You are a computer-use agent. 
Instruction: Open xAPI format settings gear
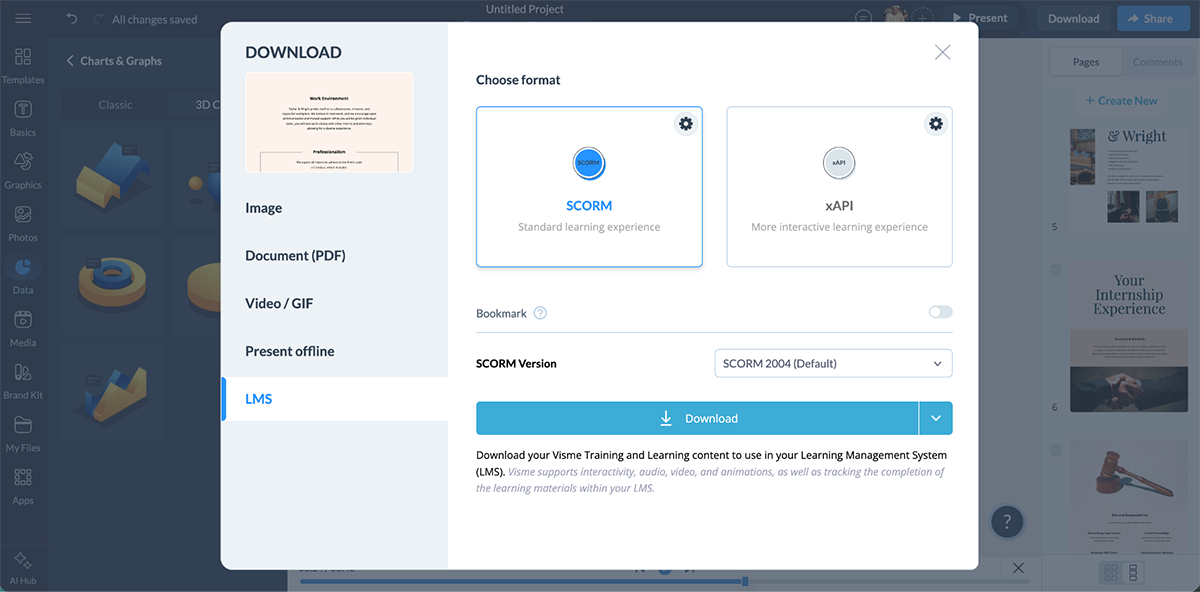point(935,123)
